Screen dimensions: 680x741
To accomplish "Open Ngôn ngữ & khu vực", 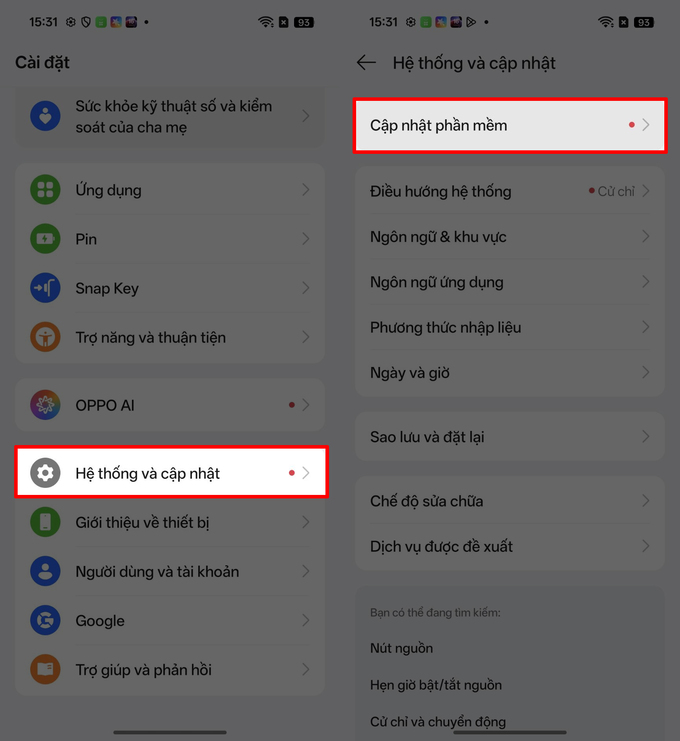I will pos(510,237).
